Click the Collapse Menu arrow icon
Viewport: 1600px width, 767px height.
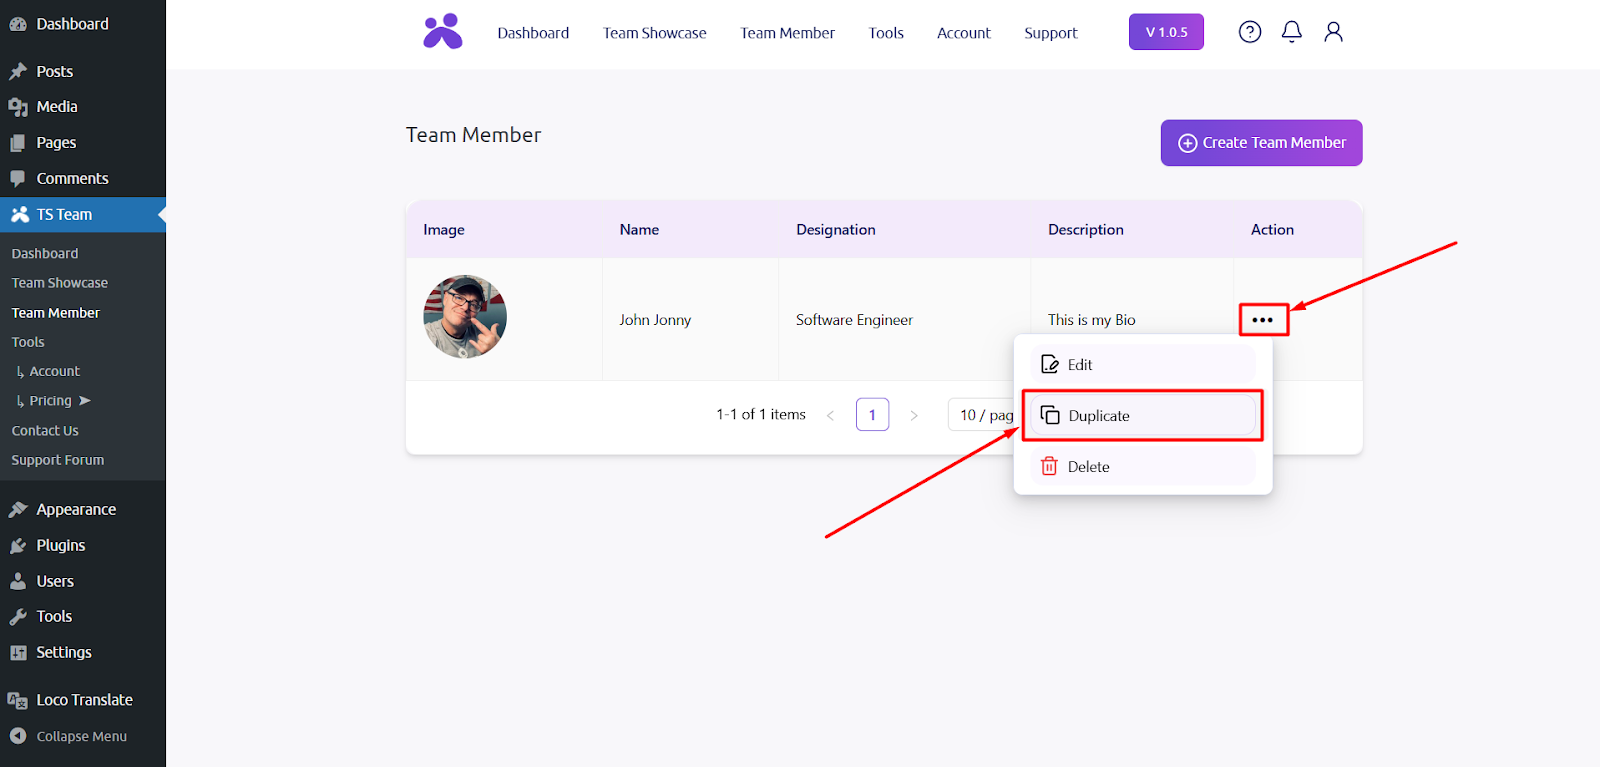[x=18, y=736]
